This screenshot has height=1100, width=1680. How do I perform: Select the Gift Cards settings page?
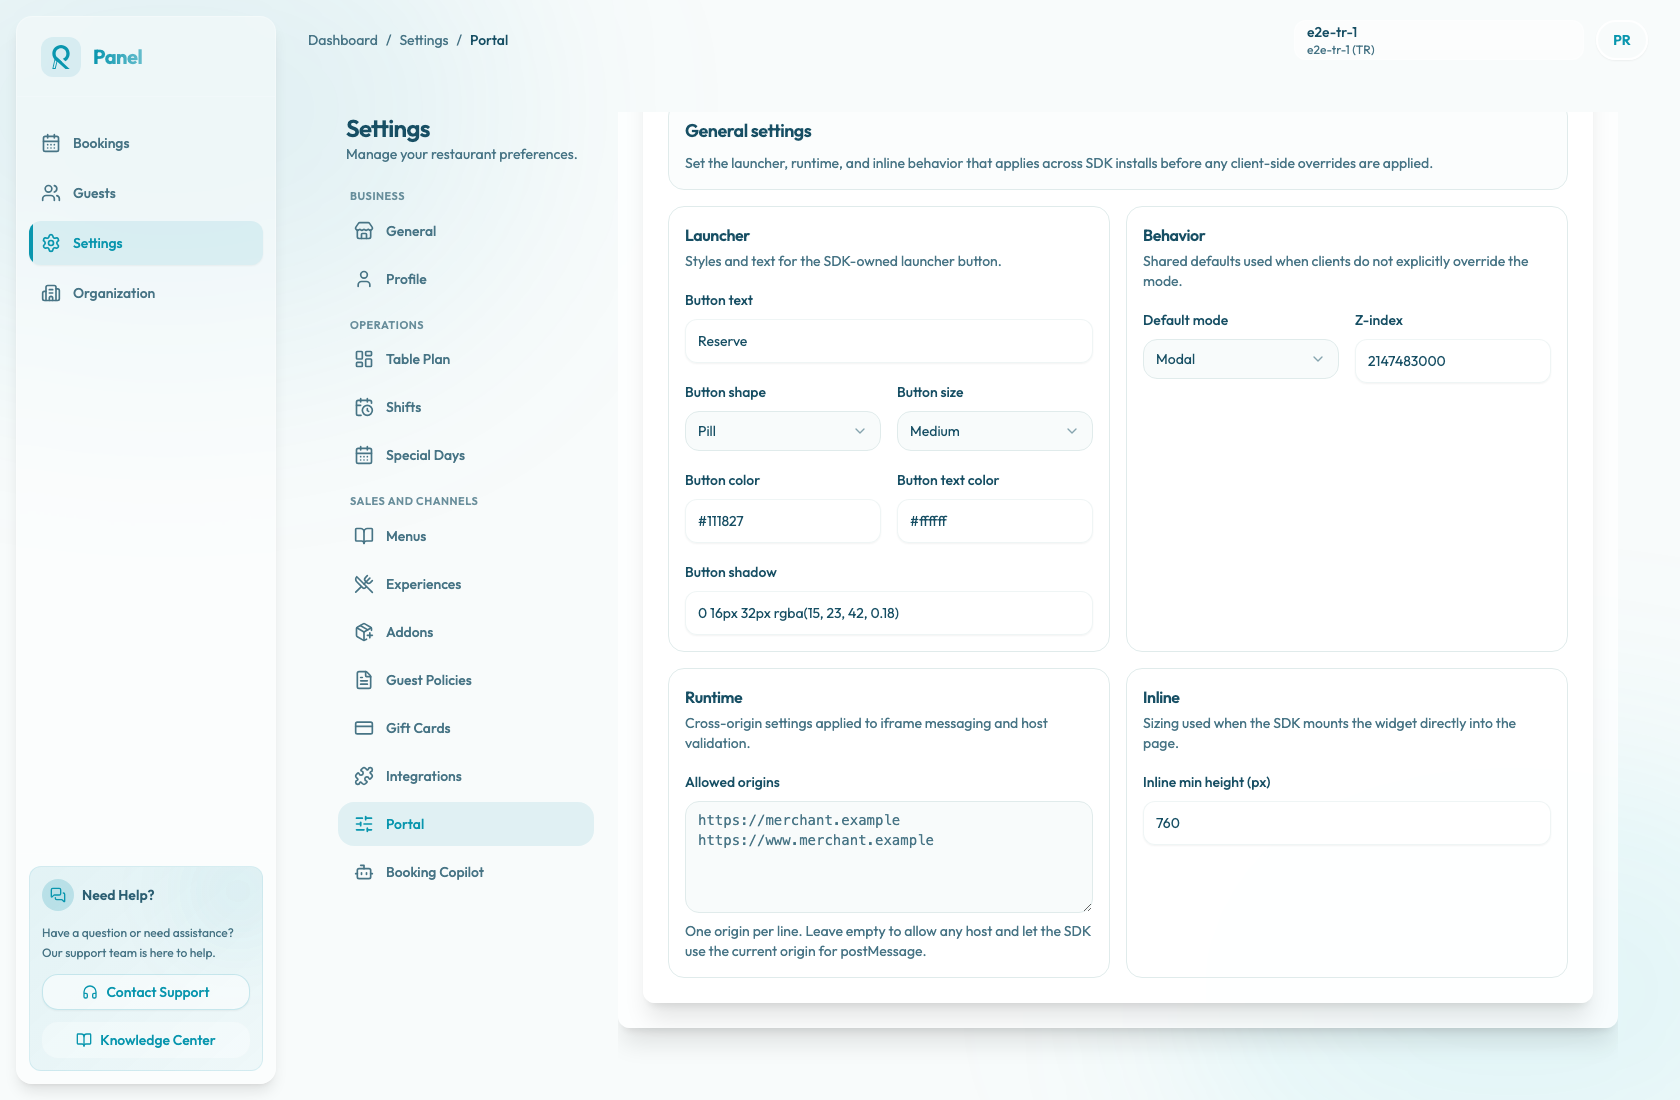click(466, 728)
